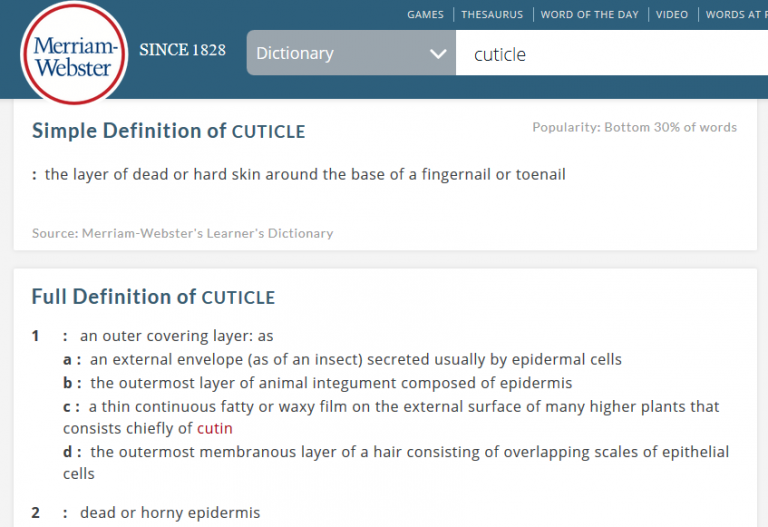This screenshot has height=527, width=768.
Task: Click the Simple Definition of CUTICLE heading
Action: tap(168, 131)
